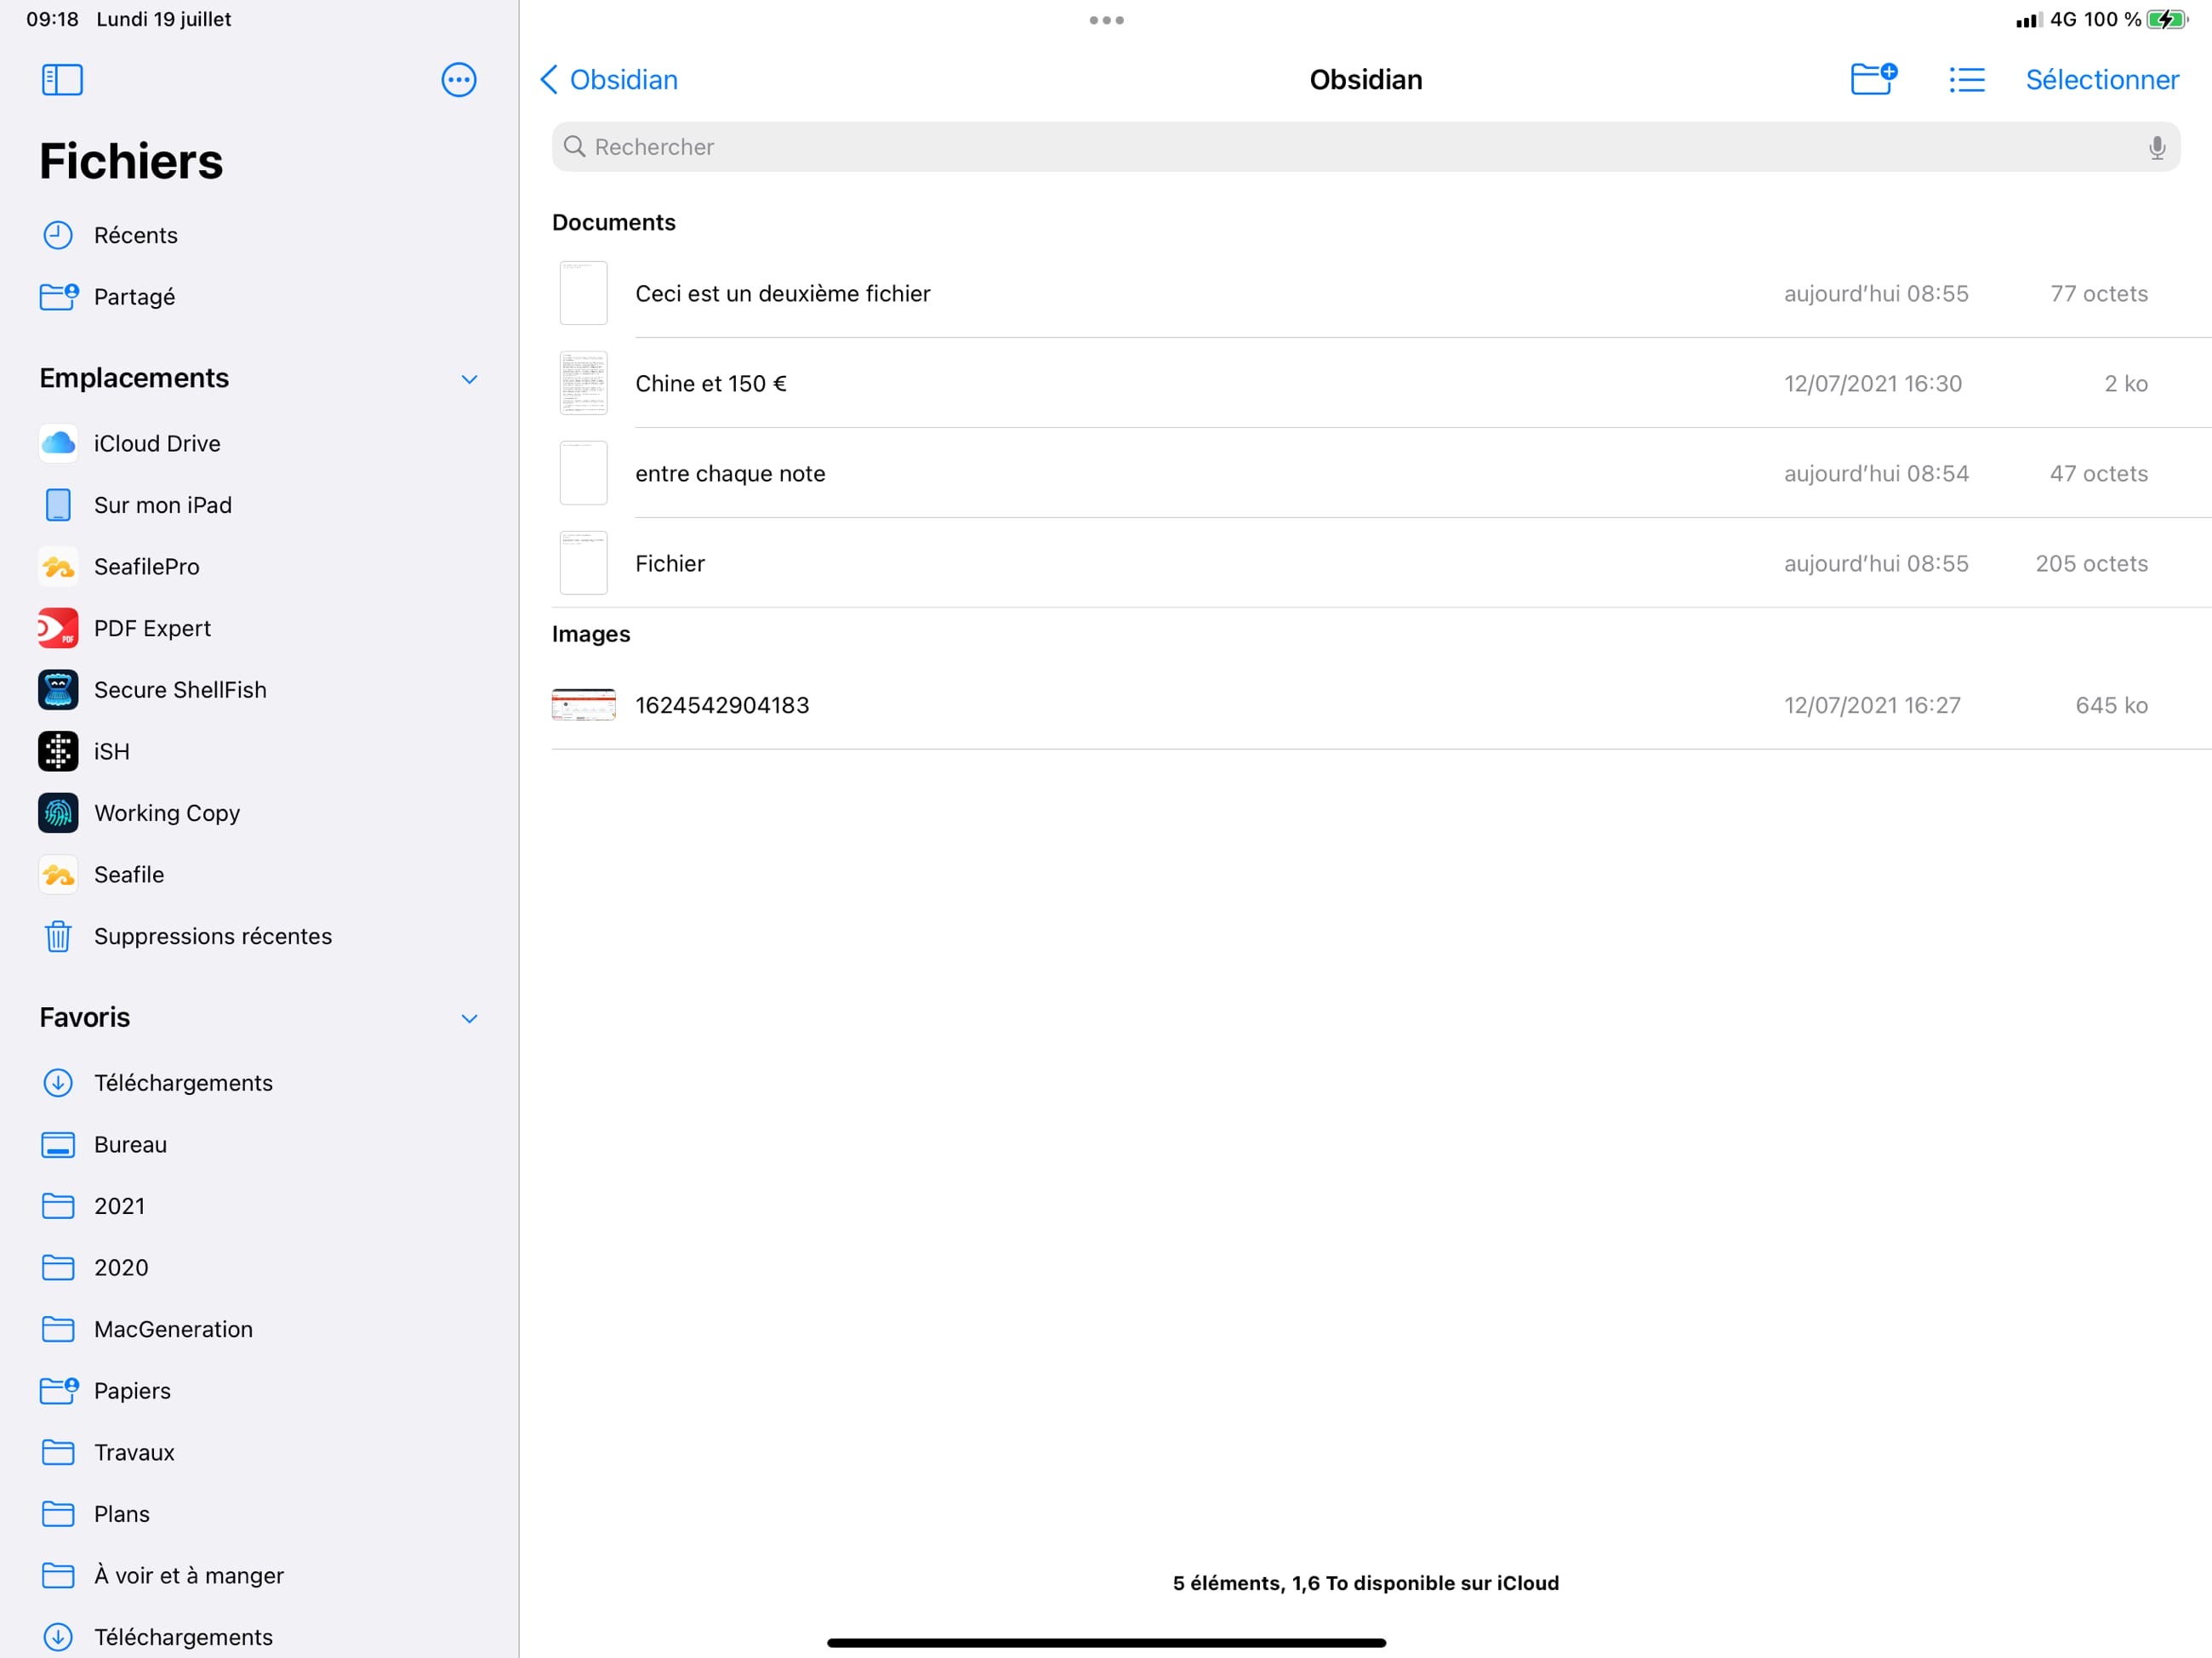This screenshot has height=1658, width=2212.
Task: Open file entre chaque note
Action: click(1381, 473)
